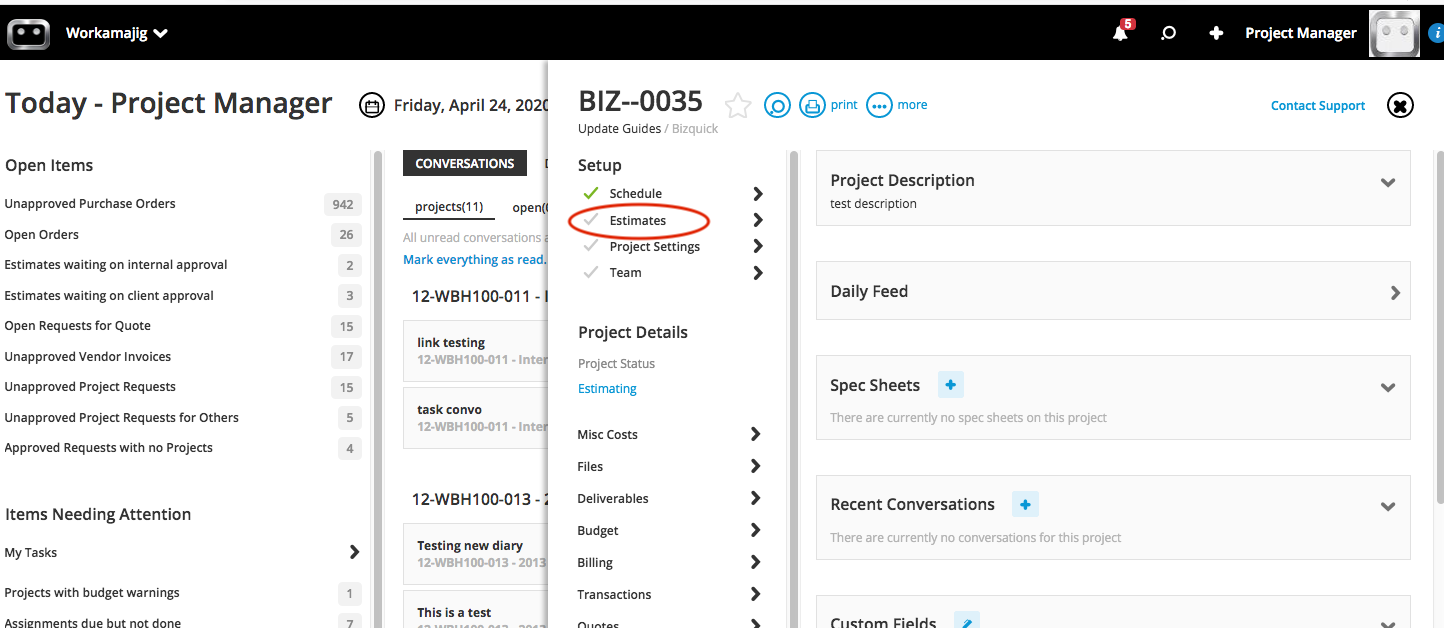Viewport: 1444px width, 628px height.
Task: Expand Daily Feed section chevron
Action: click(x=1395, y=293)
